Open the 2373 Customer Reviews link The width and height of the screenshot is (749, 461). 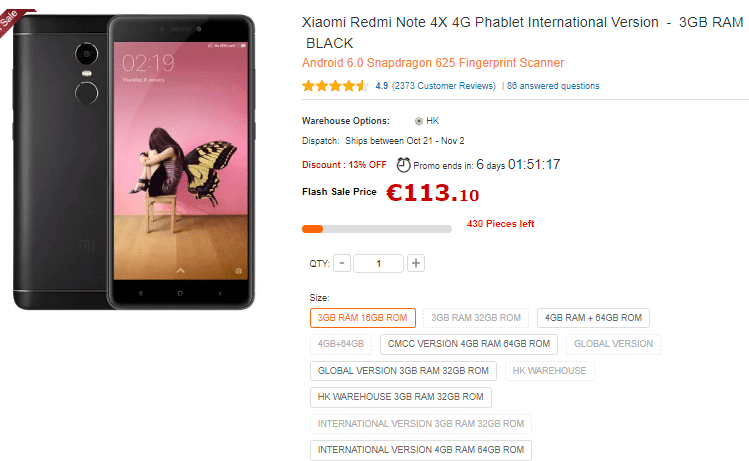[444, 86]
